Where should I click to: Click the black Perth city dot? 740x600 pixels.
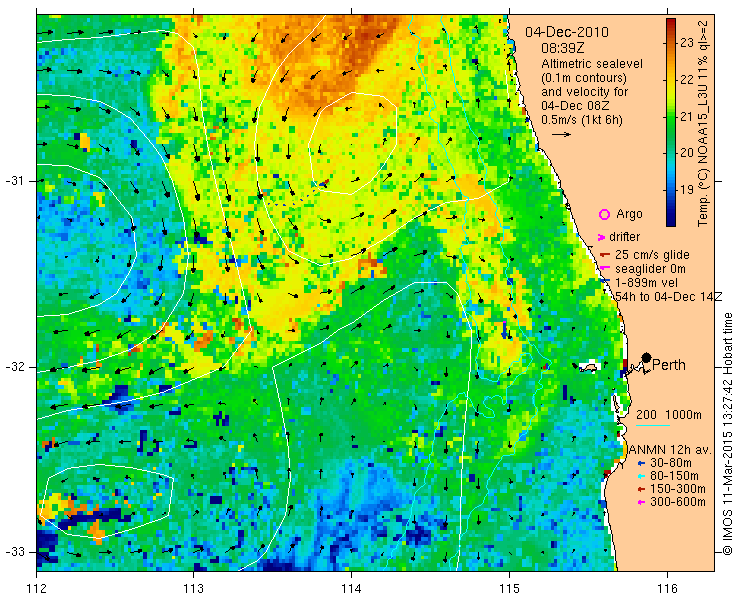tap(647, 357)
